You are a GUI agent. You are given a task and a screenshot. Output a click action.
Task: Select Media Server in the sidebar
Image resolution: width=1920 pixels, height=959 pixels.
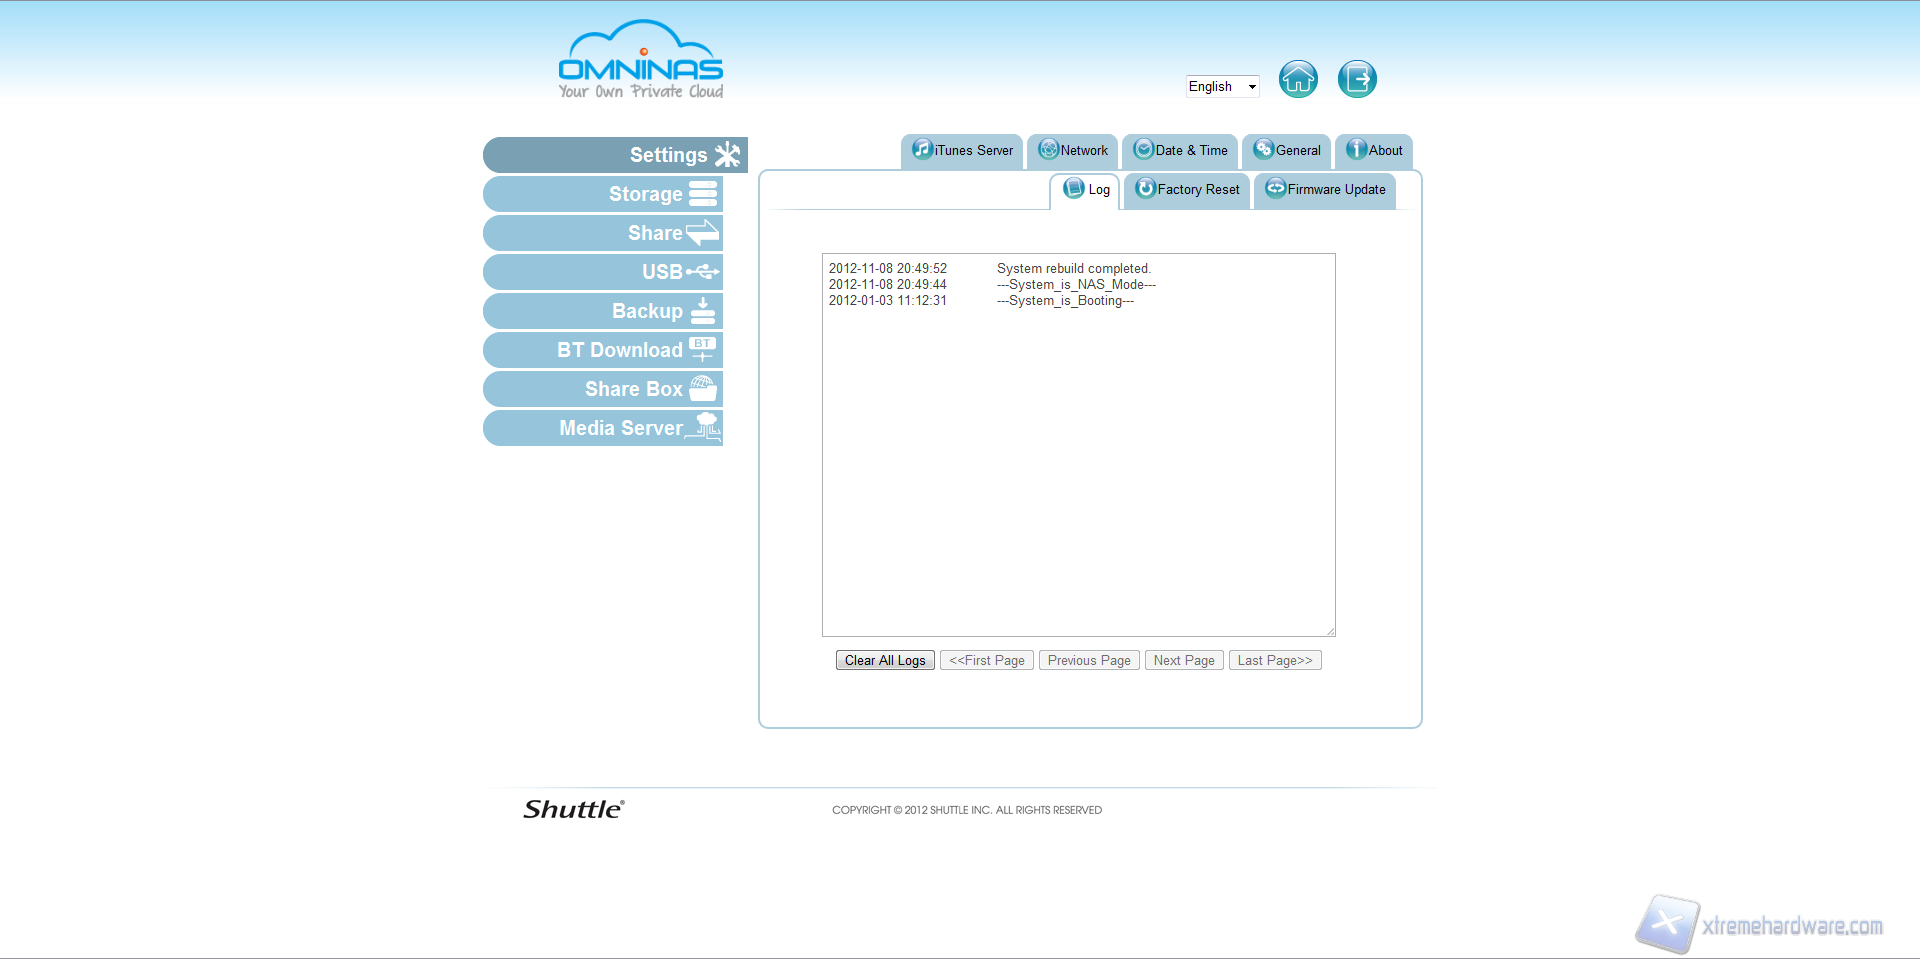tap(603, 428)
